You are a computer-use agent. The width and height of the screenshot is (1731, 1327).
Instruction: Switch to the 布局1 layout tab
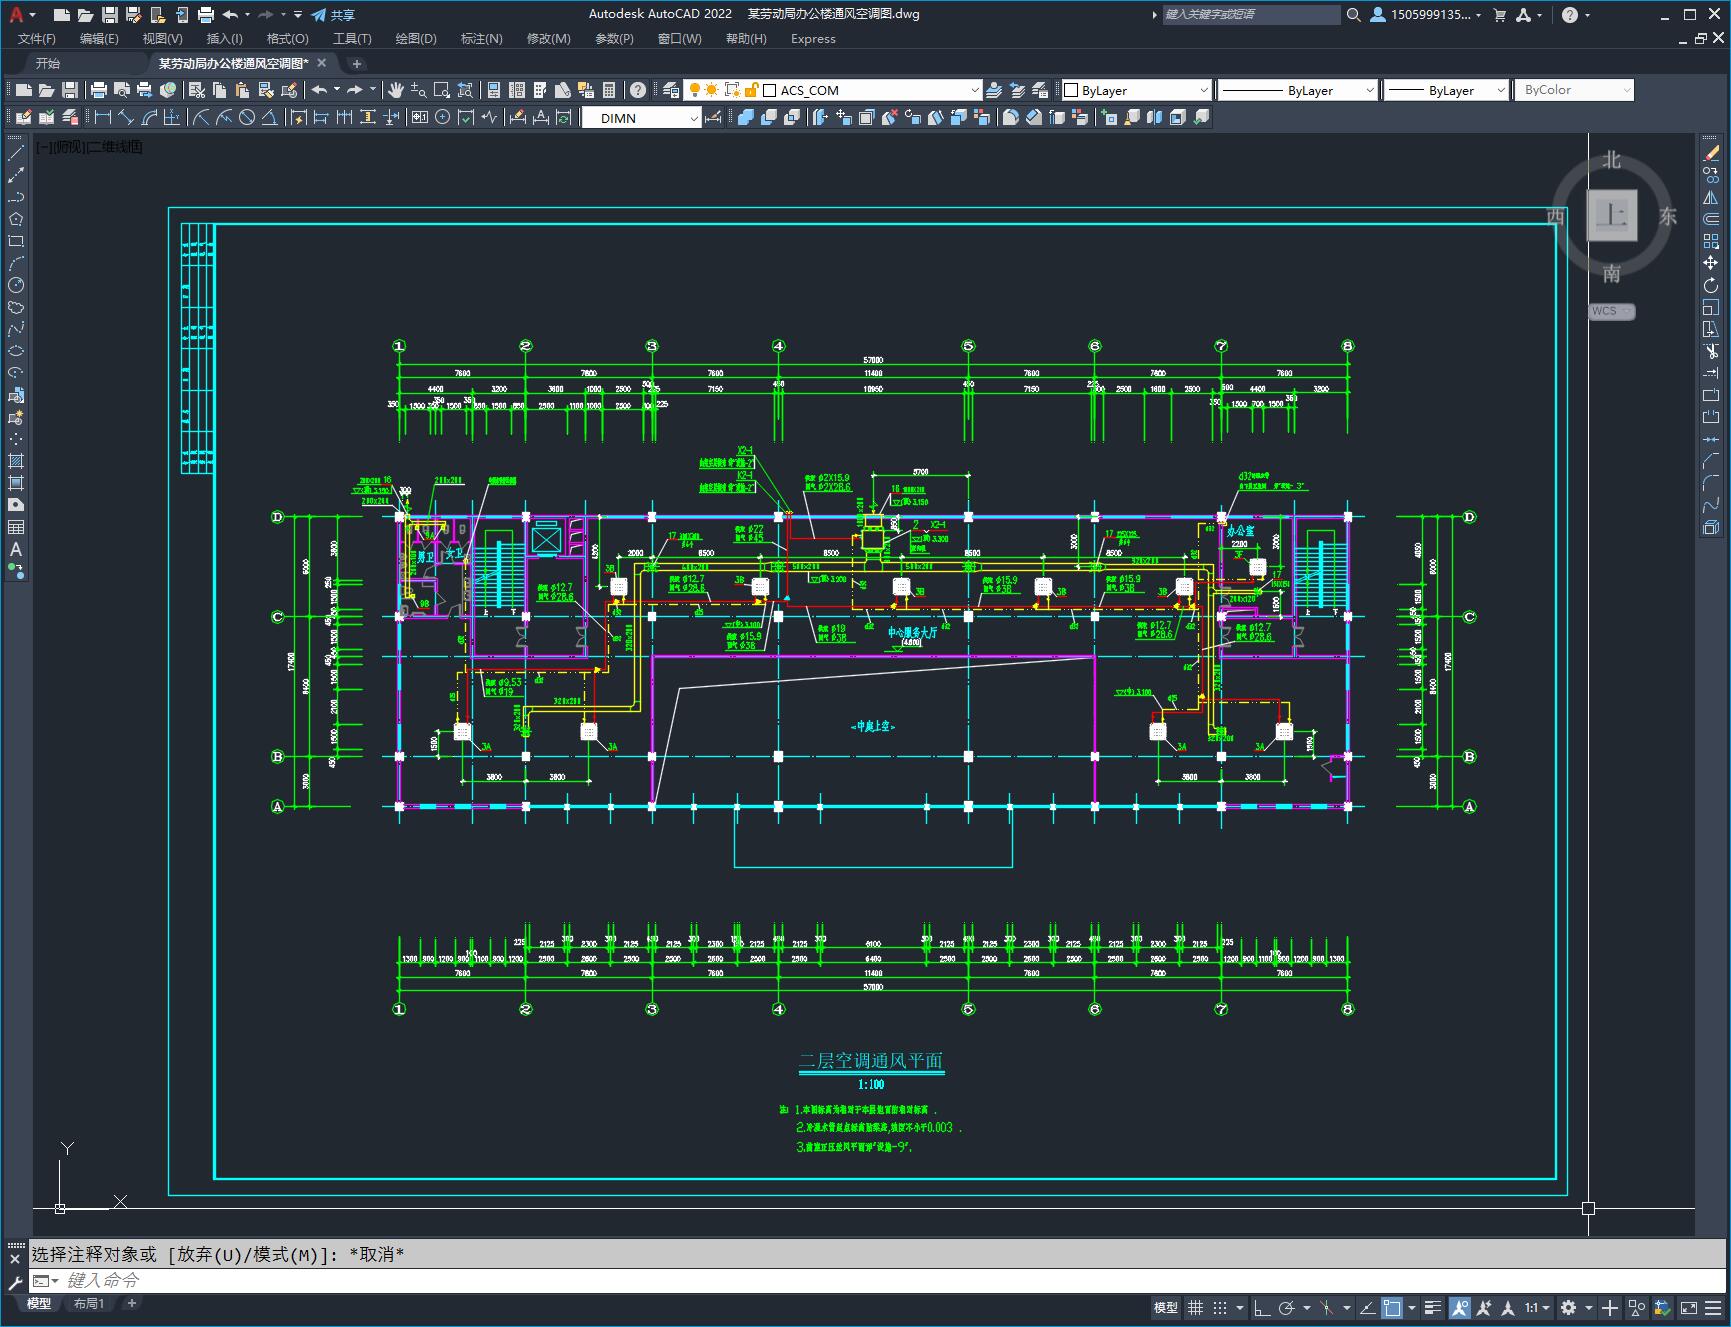click(89, 1303)
